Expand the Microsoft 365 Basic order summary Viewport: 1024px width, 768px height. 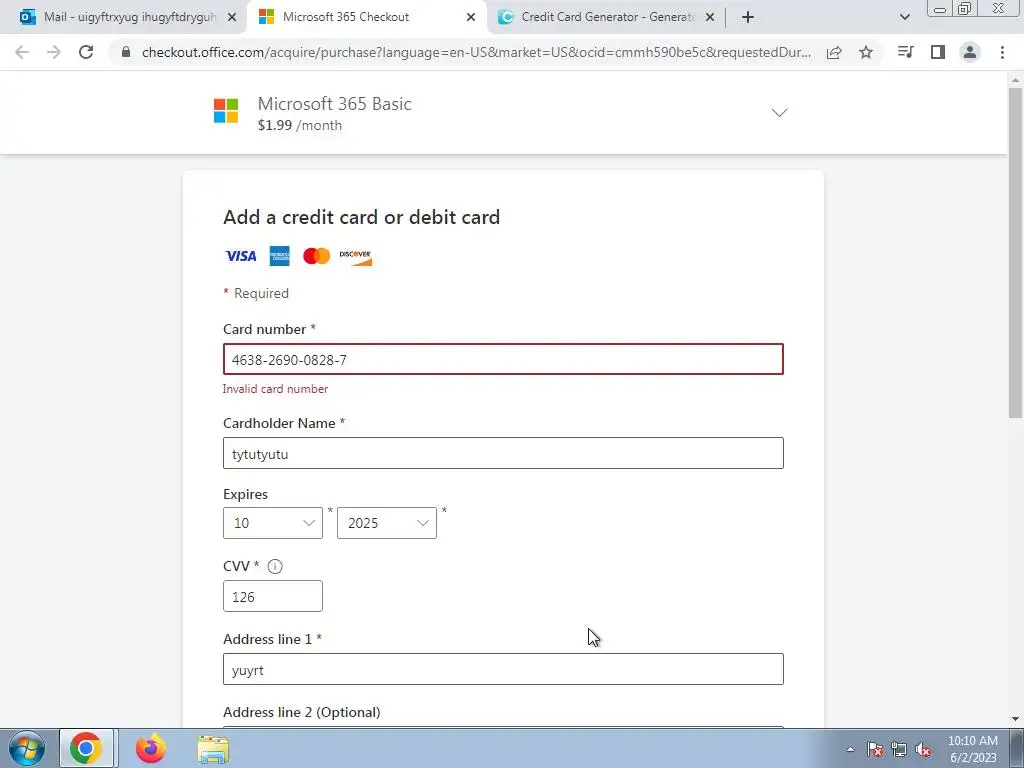click(x=779, y=112)
